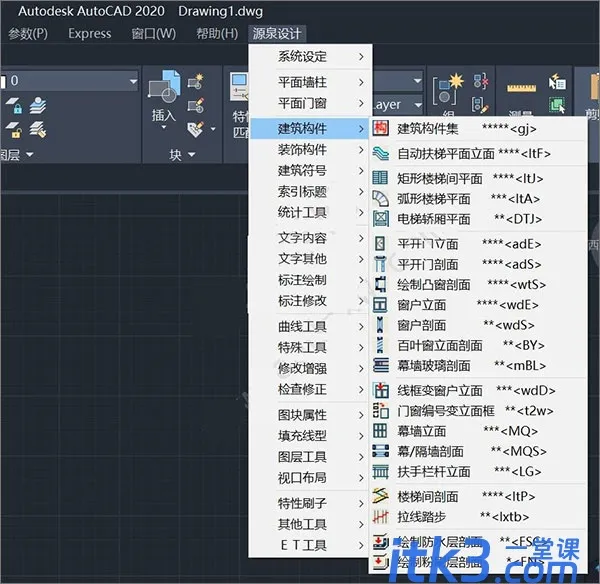Click the group sunburst icon in ribbon
The width and height of the screenshot is (600, 584).
pyautogui.click(x=448, y=89)
